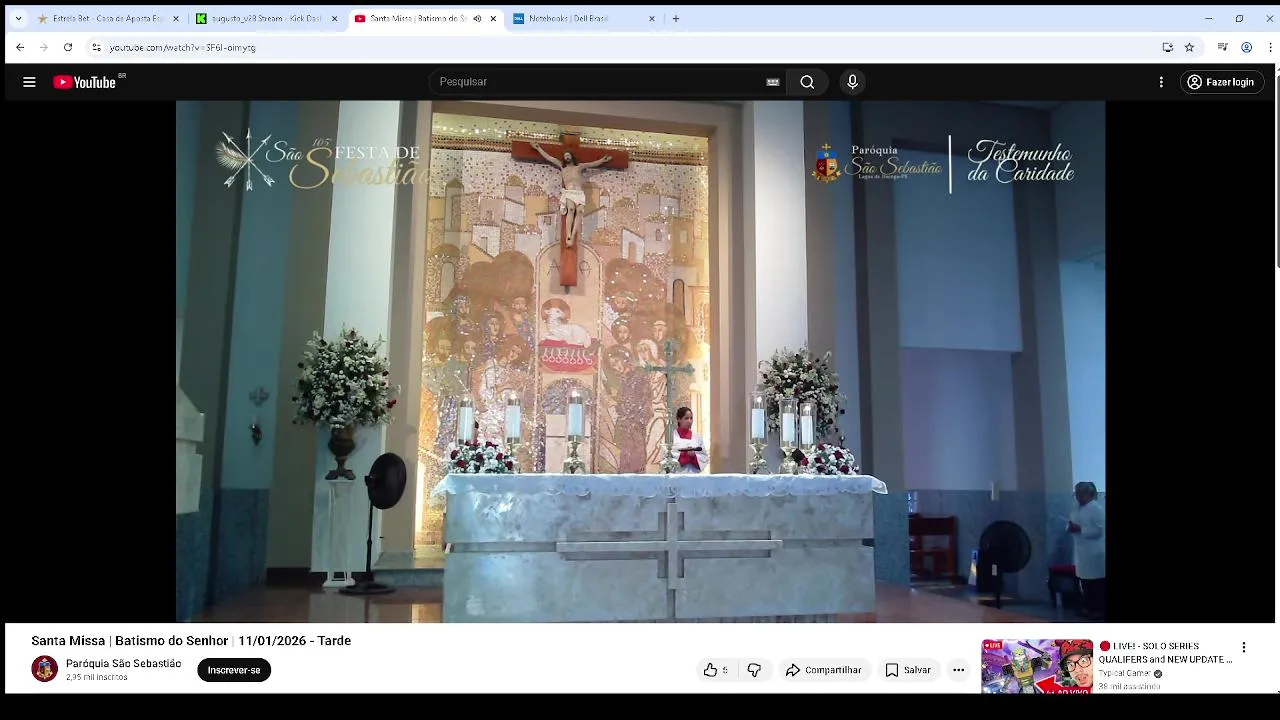The image size is (1280, 720).
Task: Save video with Salvar button
Action: point(908,670)
